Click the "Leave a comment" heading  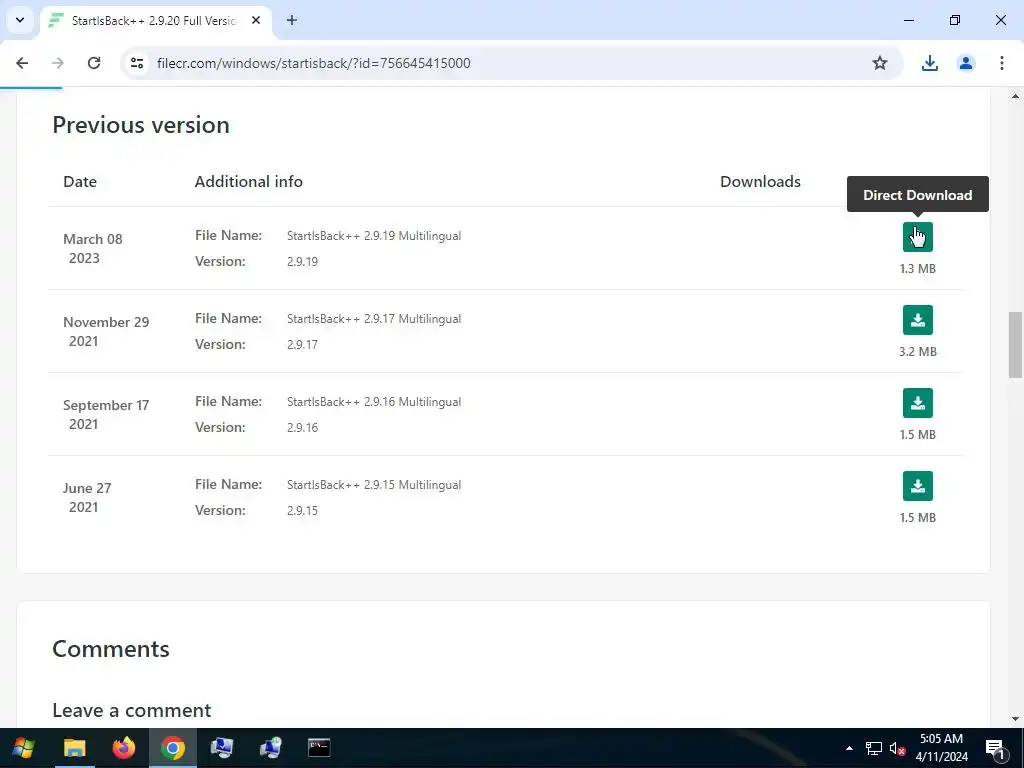tap(132, 710)
